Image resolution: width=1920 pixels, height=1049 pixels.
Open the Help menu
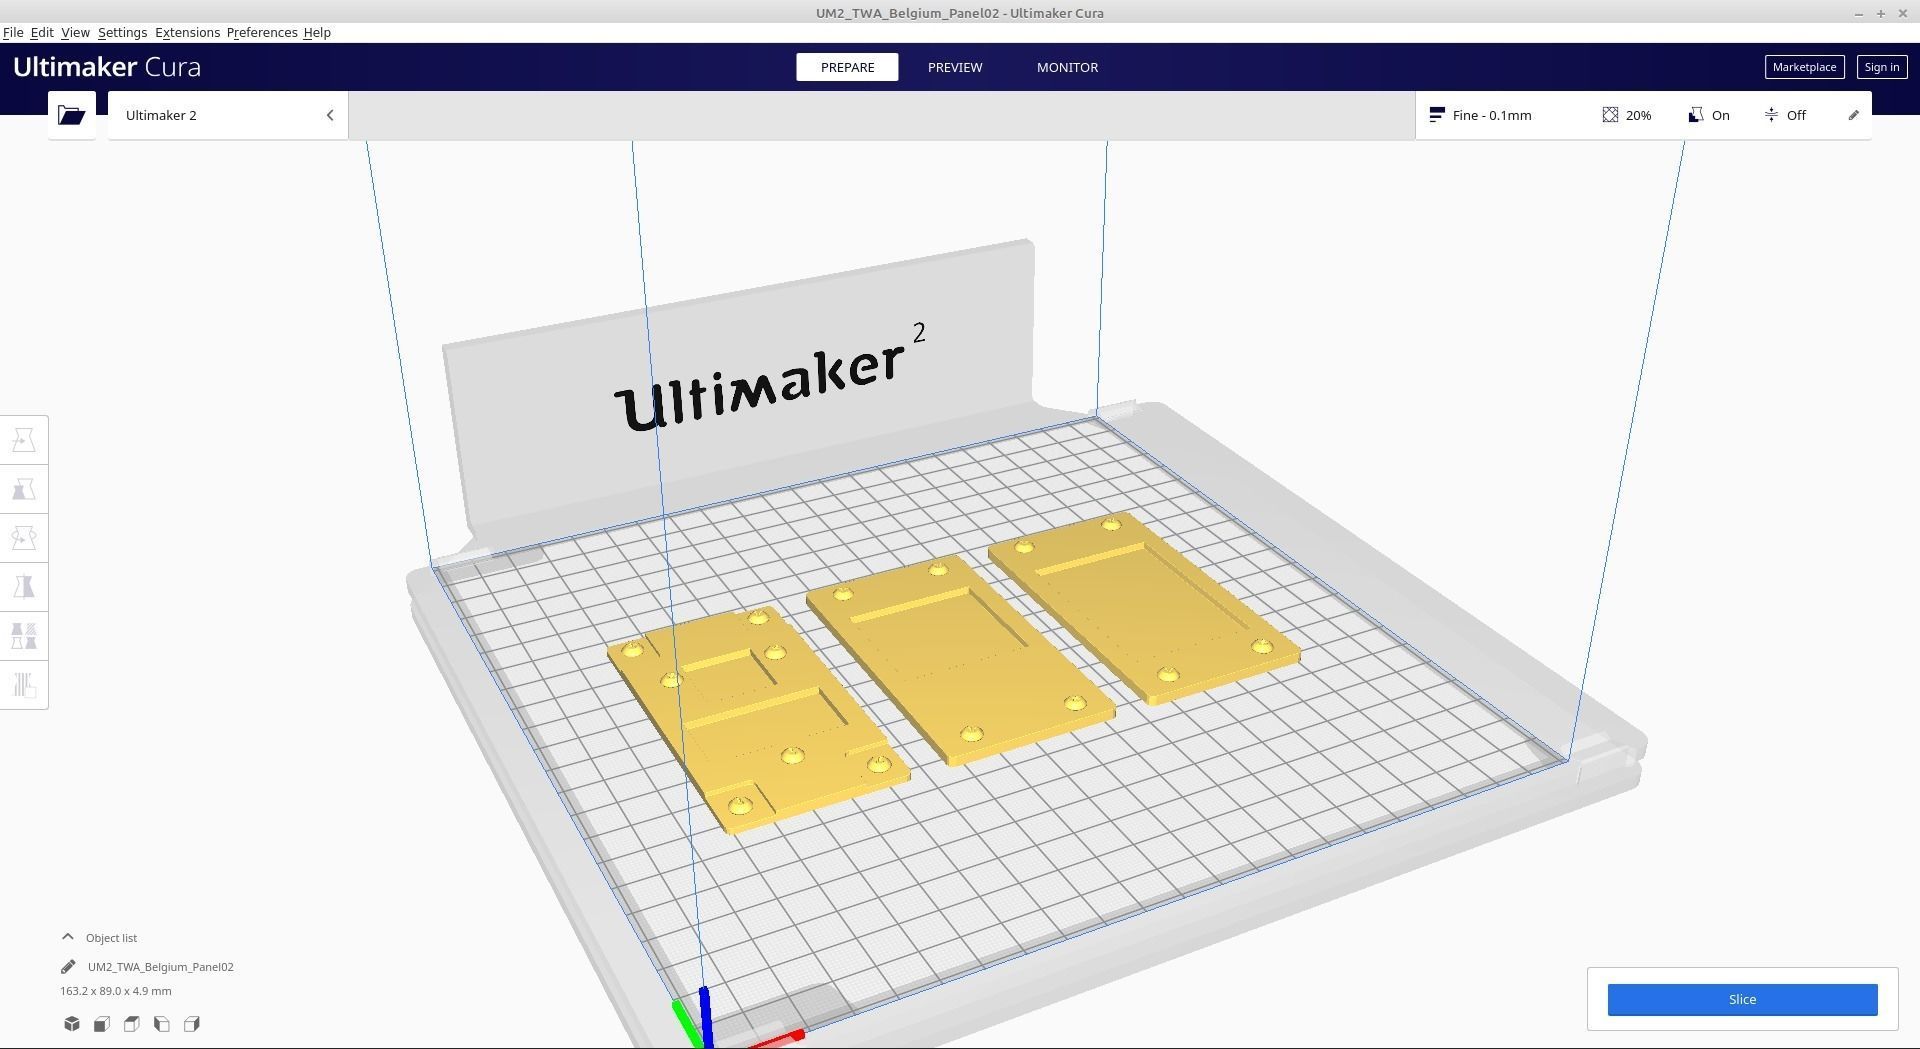click(317, 33)
